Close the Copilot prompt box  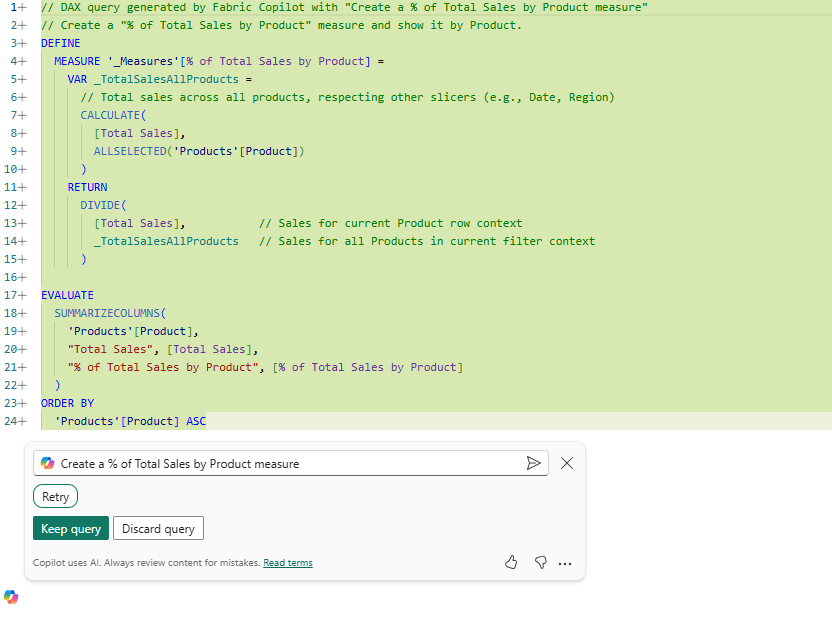pos(567,463)
